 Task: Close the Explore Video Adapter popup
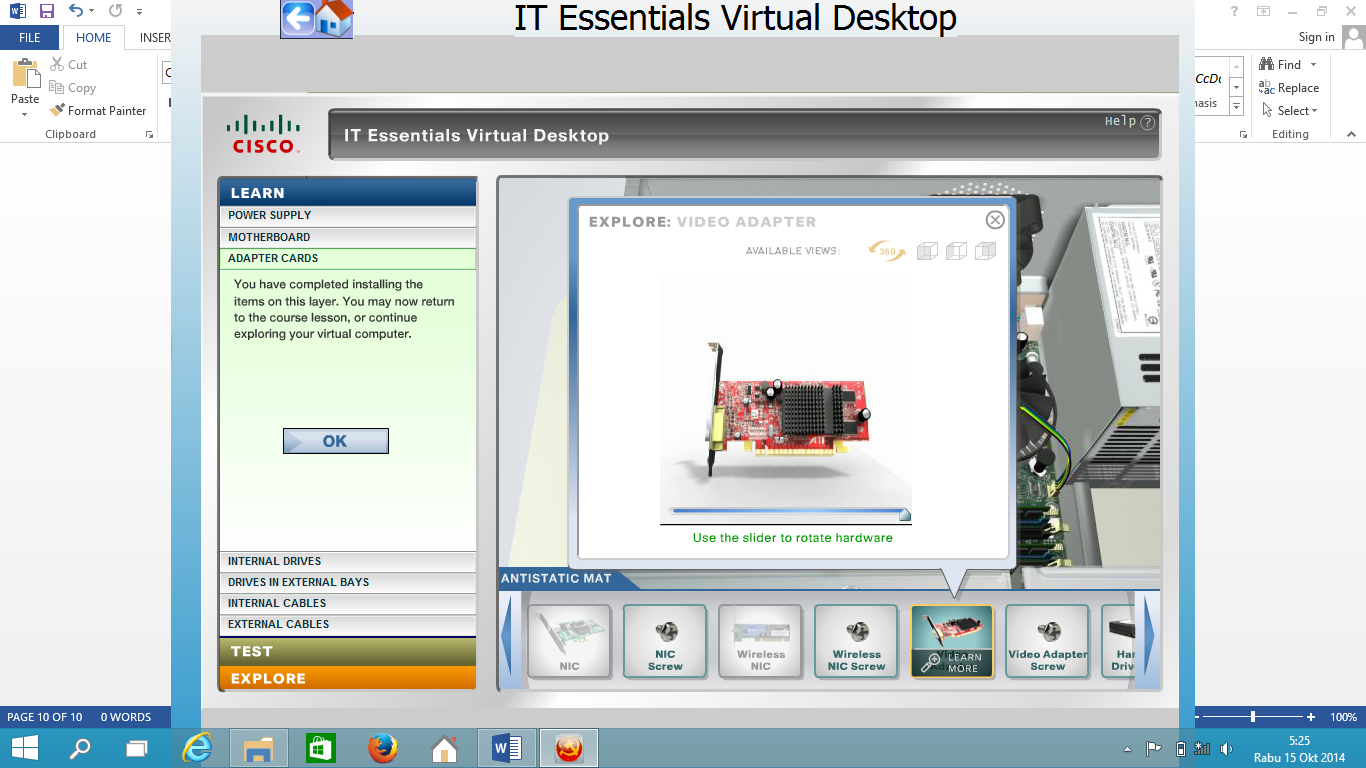click(x=995, y=220)
